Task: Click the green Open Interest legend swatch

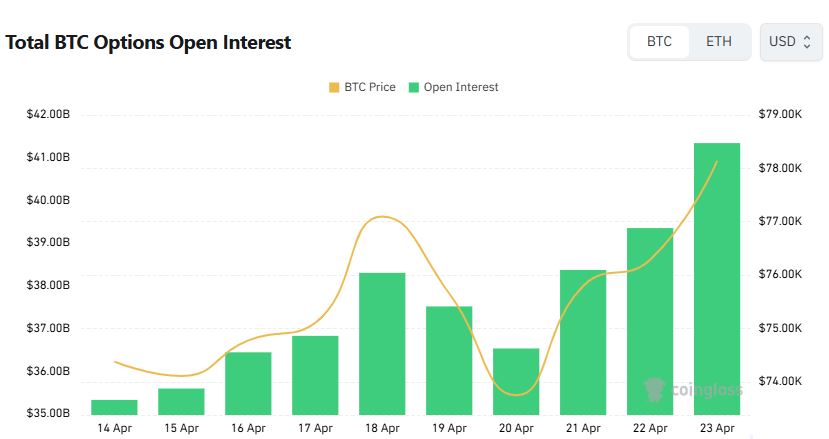Action: pos(414,87)
